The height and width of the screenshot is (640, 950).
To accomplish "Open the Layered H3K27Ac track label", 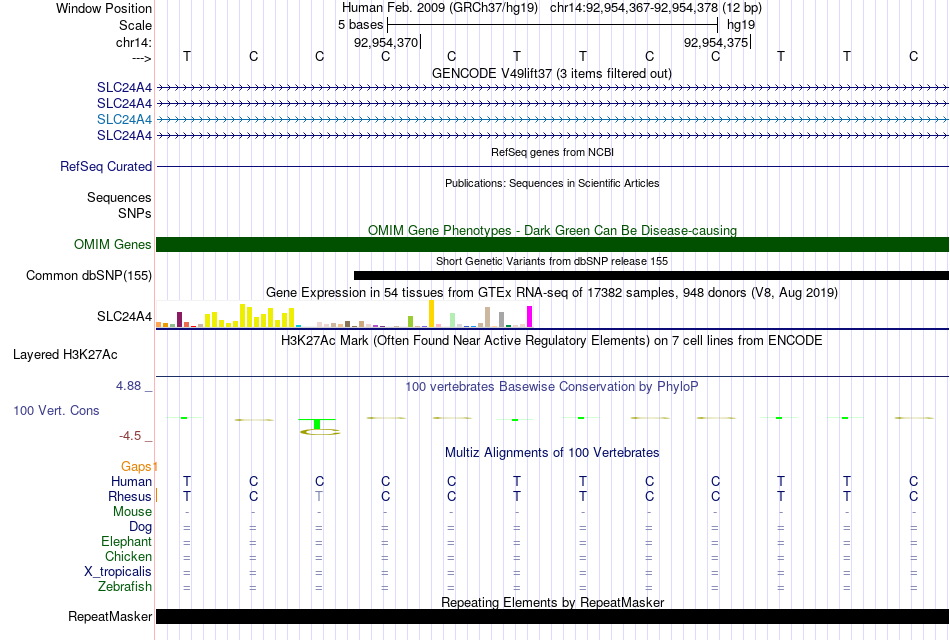I will pos(65,355).
